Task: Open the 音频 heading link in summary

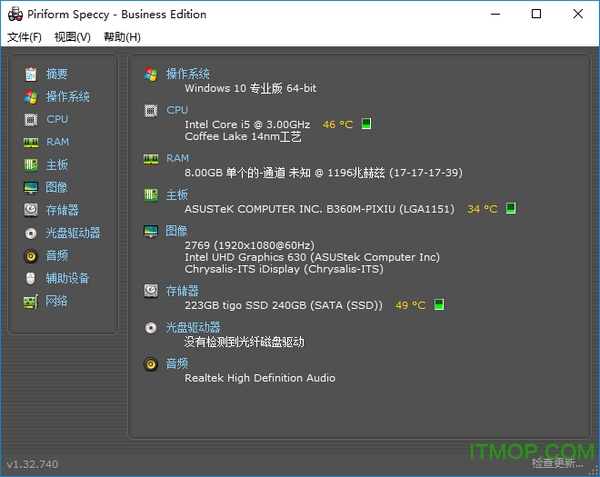Action: pos(177,364)
